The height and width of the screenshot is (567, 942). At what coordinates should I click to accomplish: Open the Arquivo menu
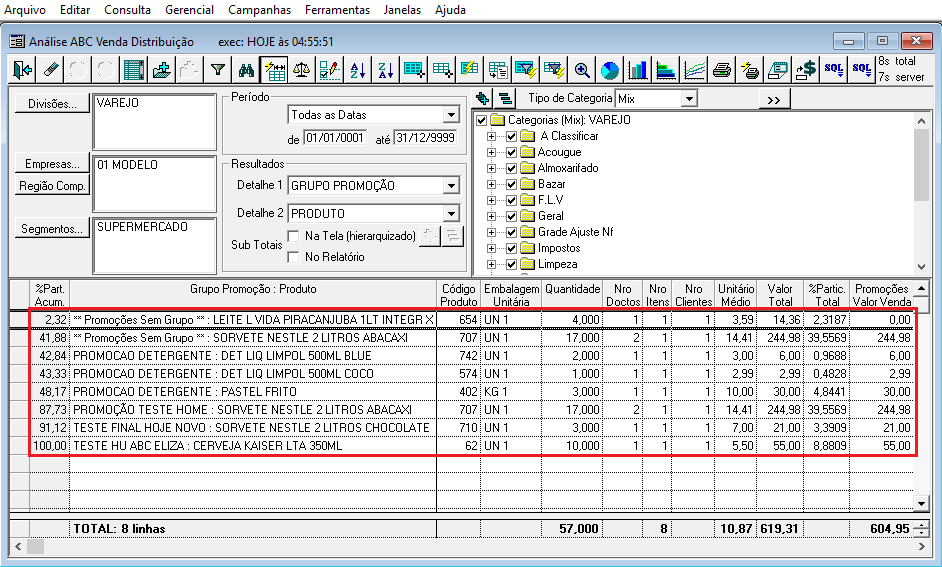25,10
